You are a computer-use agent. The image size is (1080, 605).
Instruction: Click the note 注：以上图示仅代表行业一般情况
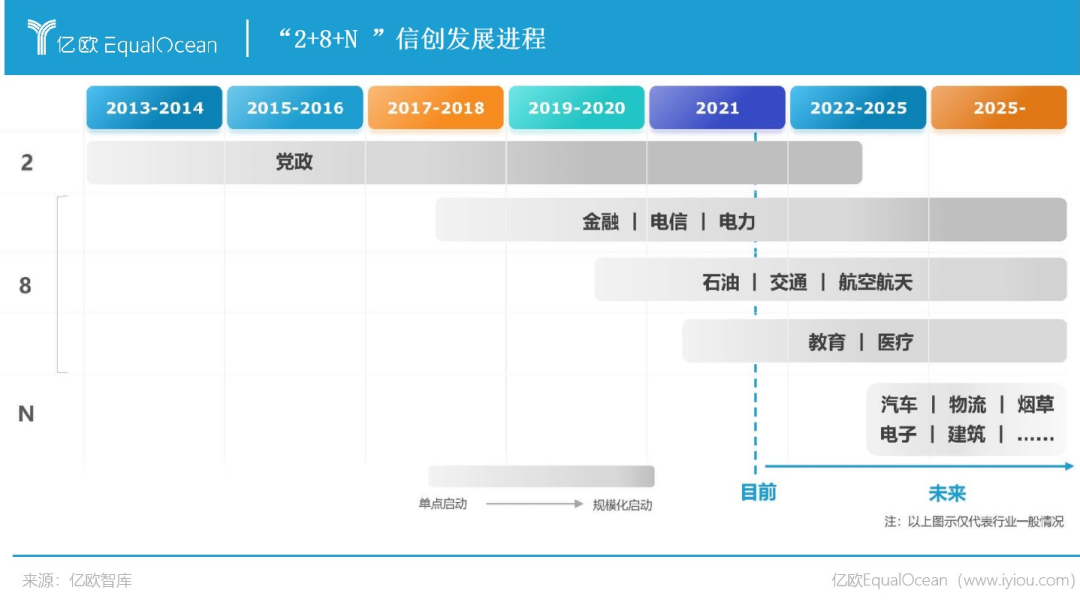pyautogui.click(x=974, y=522)
